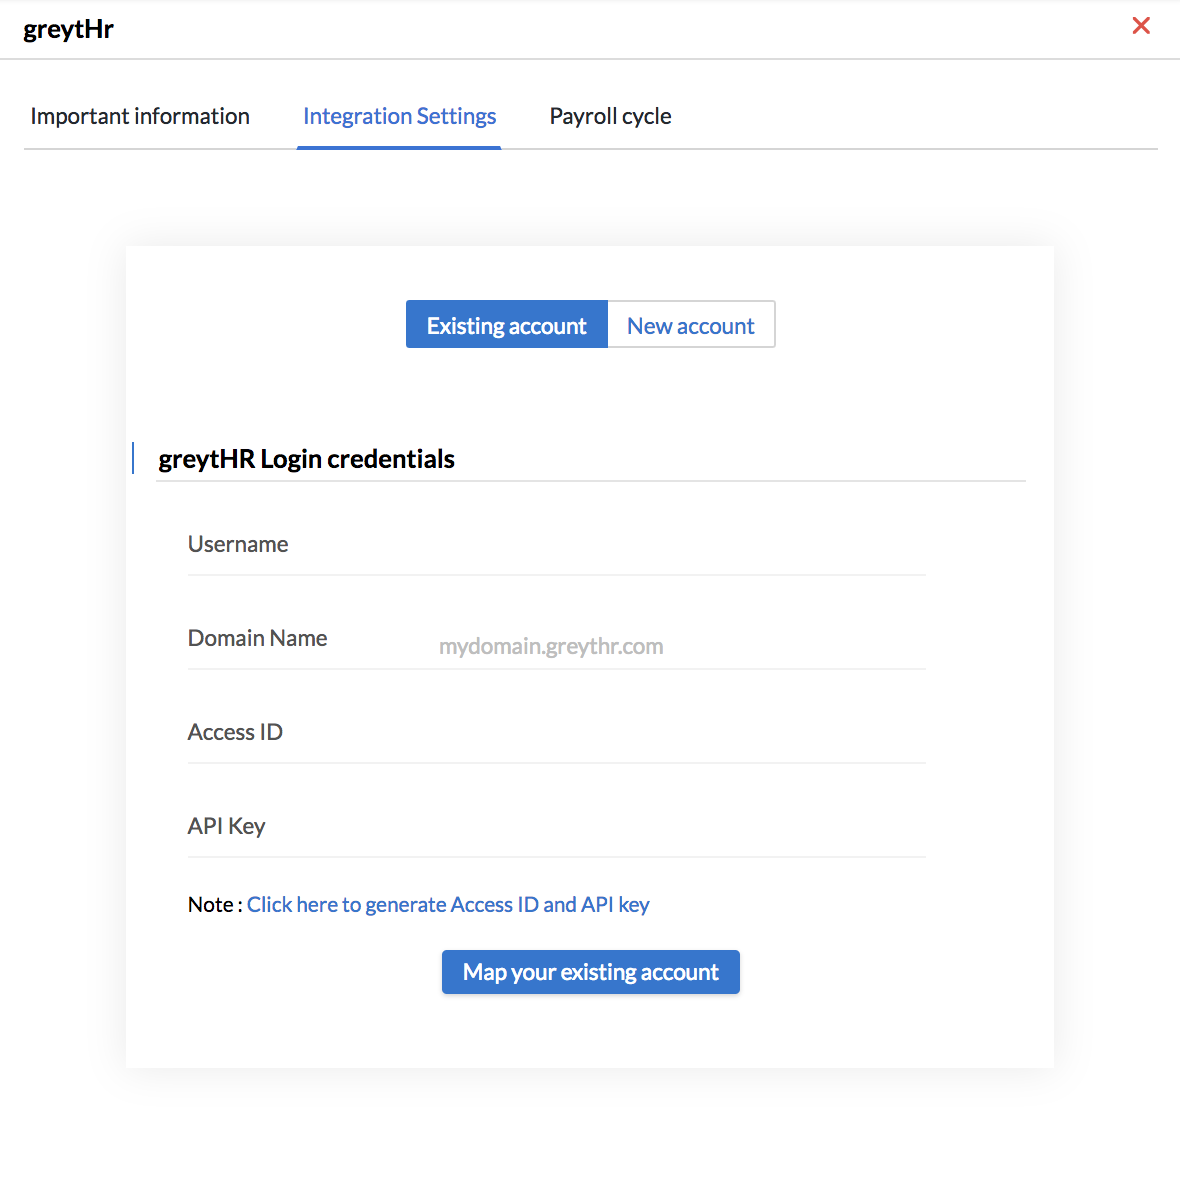Switch to the Payroll cycle tab

pyautogui.click(x=610, y=116)
